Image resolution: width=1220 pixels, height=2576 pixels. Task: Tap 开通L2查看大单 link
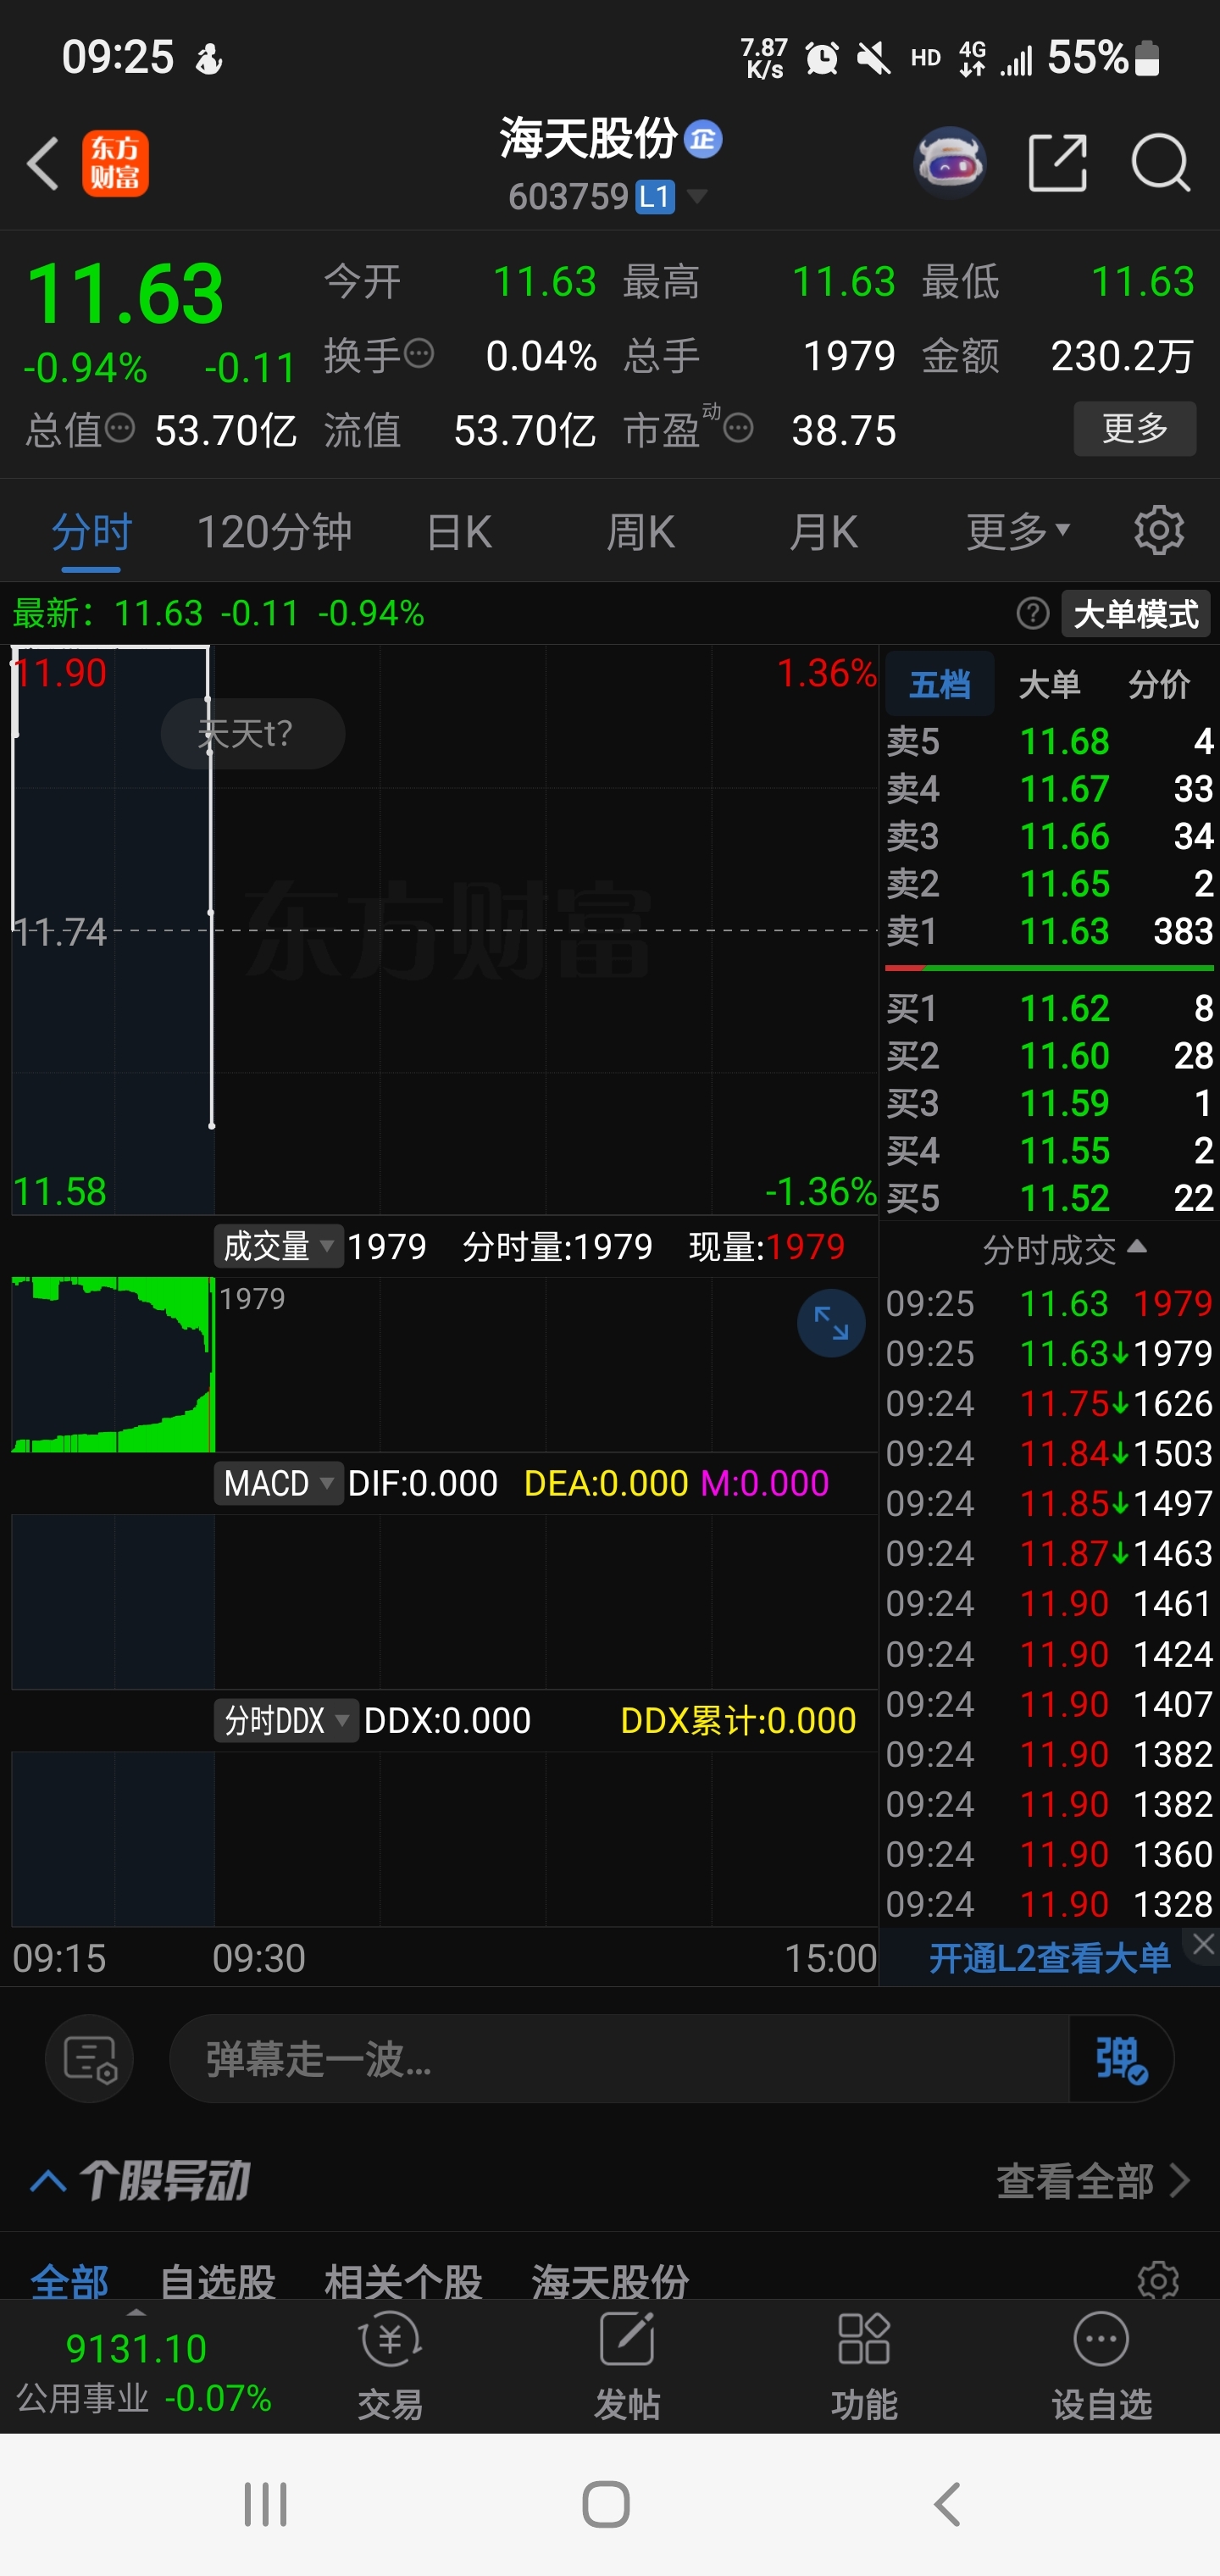tap(1049, 1958)
